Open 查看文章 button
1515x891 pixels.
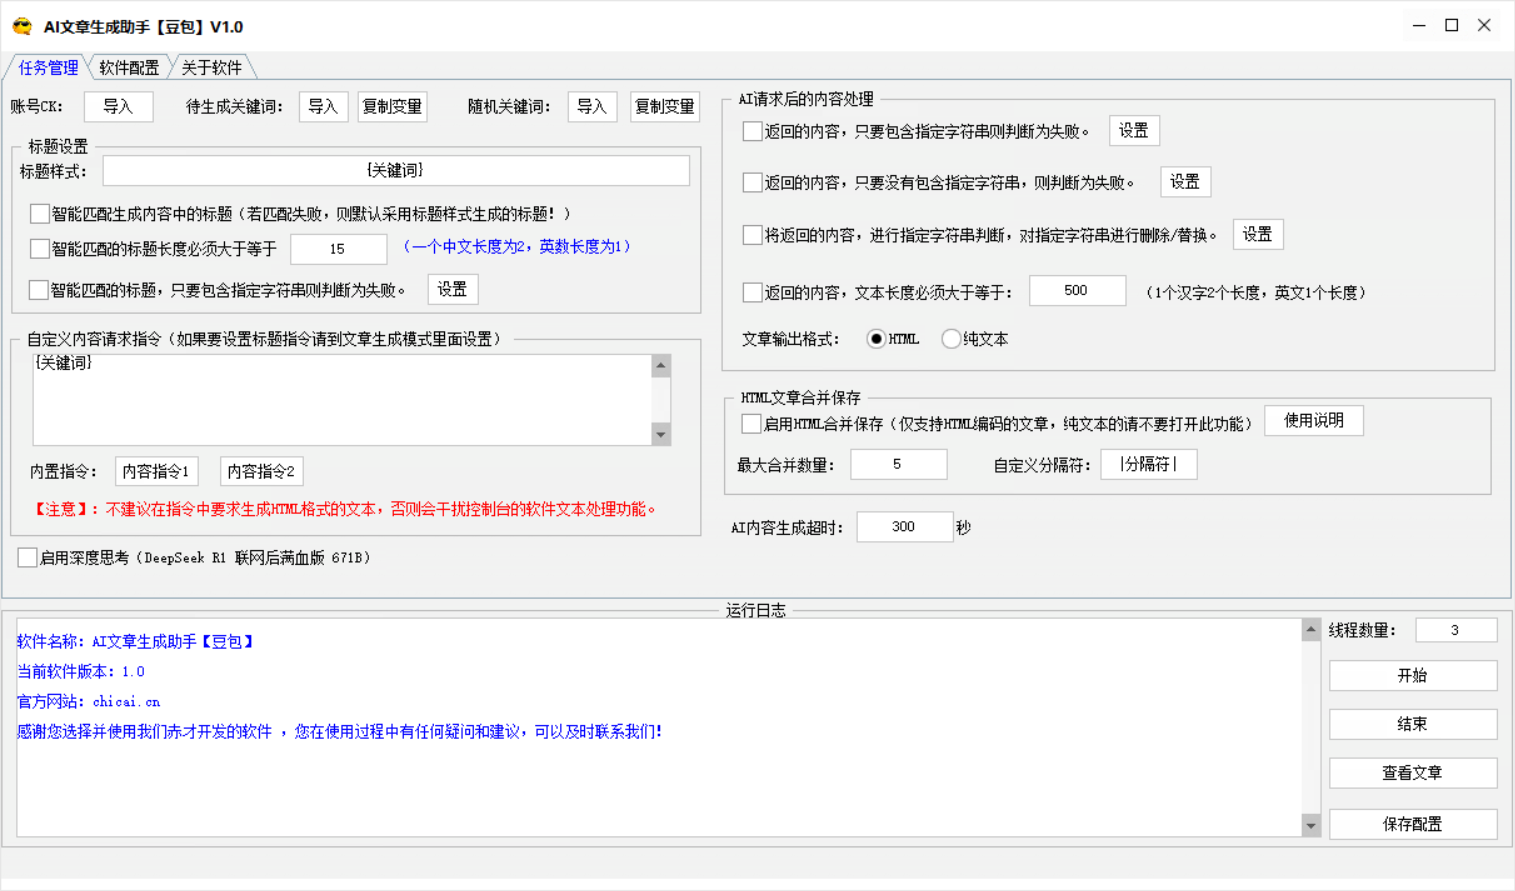point(1413,773)
